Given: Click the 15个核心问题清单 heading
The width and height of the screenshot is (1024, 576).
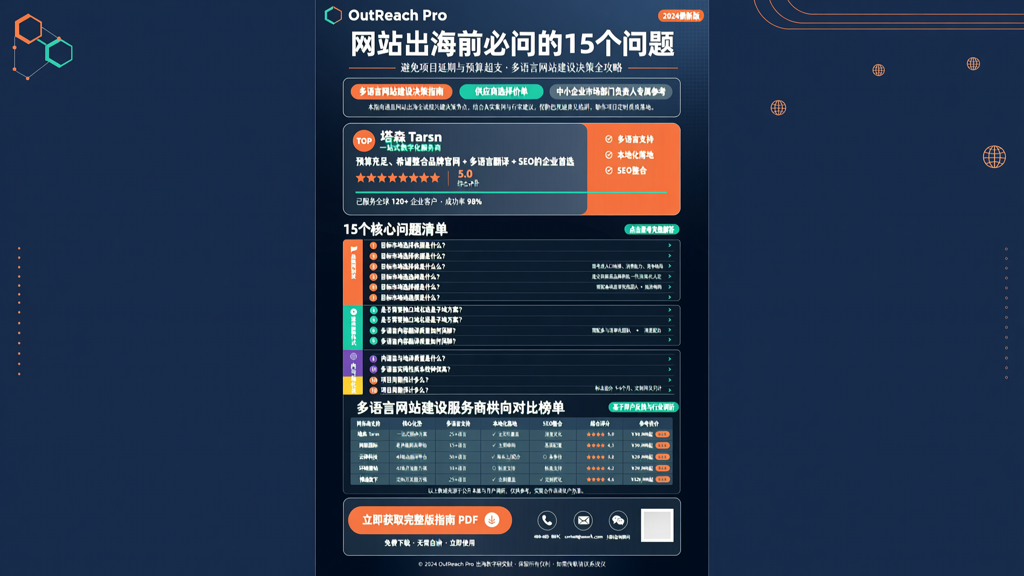Looking at the screenshot, I should tap(395, 229).
